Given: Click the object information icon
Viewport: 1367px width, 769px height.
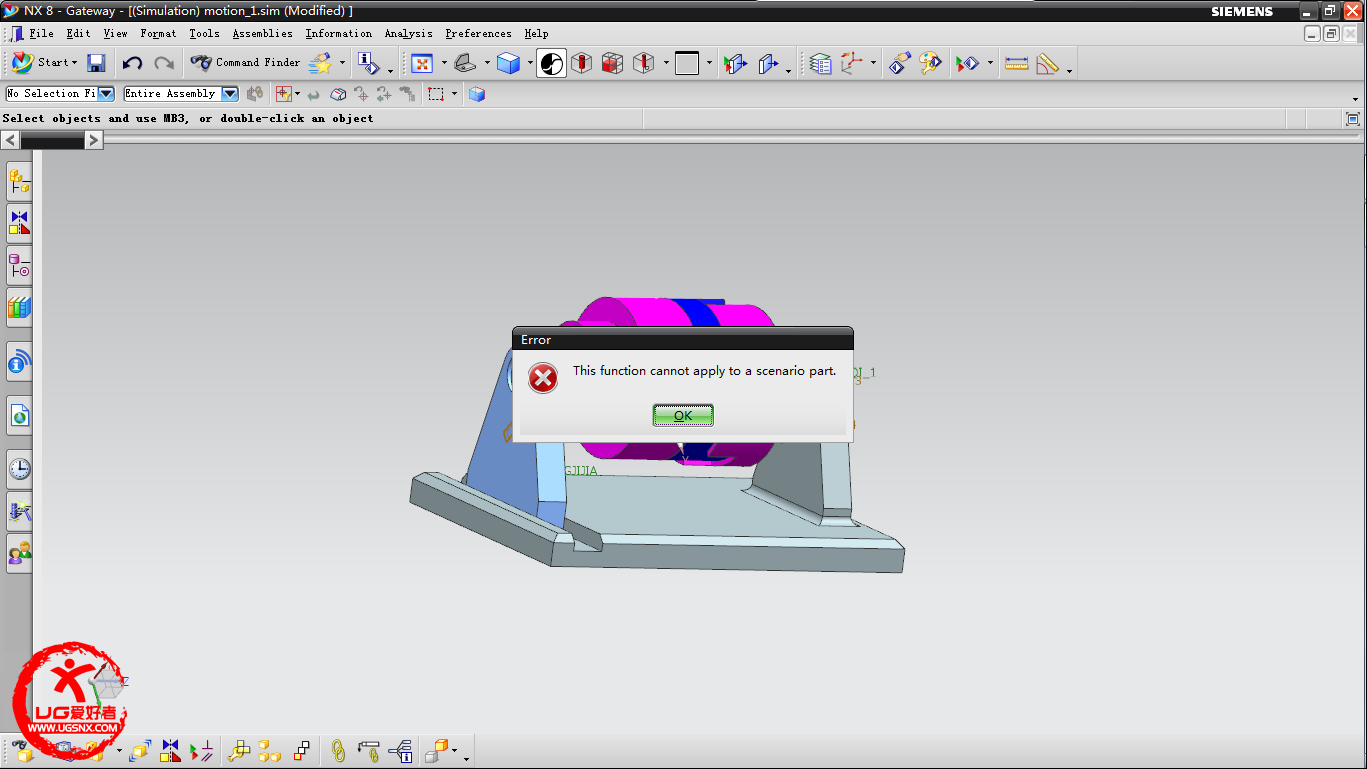Looking at the screenshot, I should click(x=367, y=63).
